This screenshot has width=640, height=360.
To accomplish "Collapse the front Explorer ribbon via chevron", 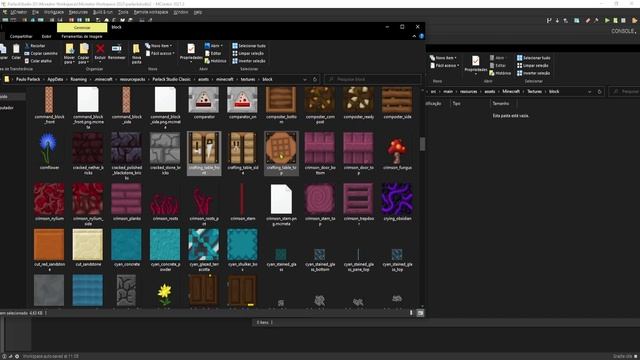I will click(414, 36).
